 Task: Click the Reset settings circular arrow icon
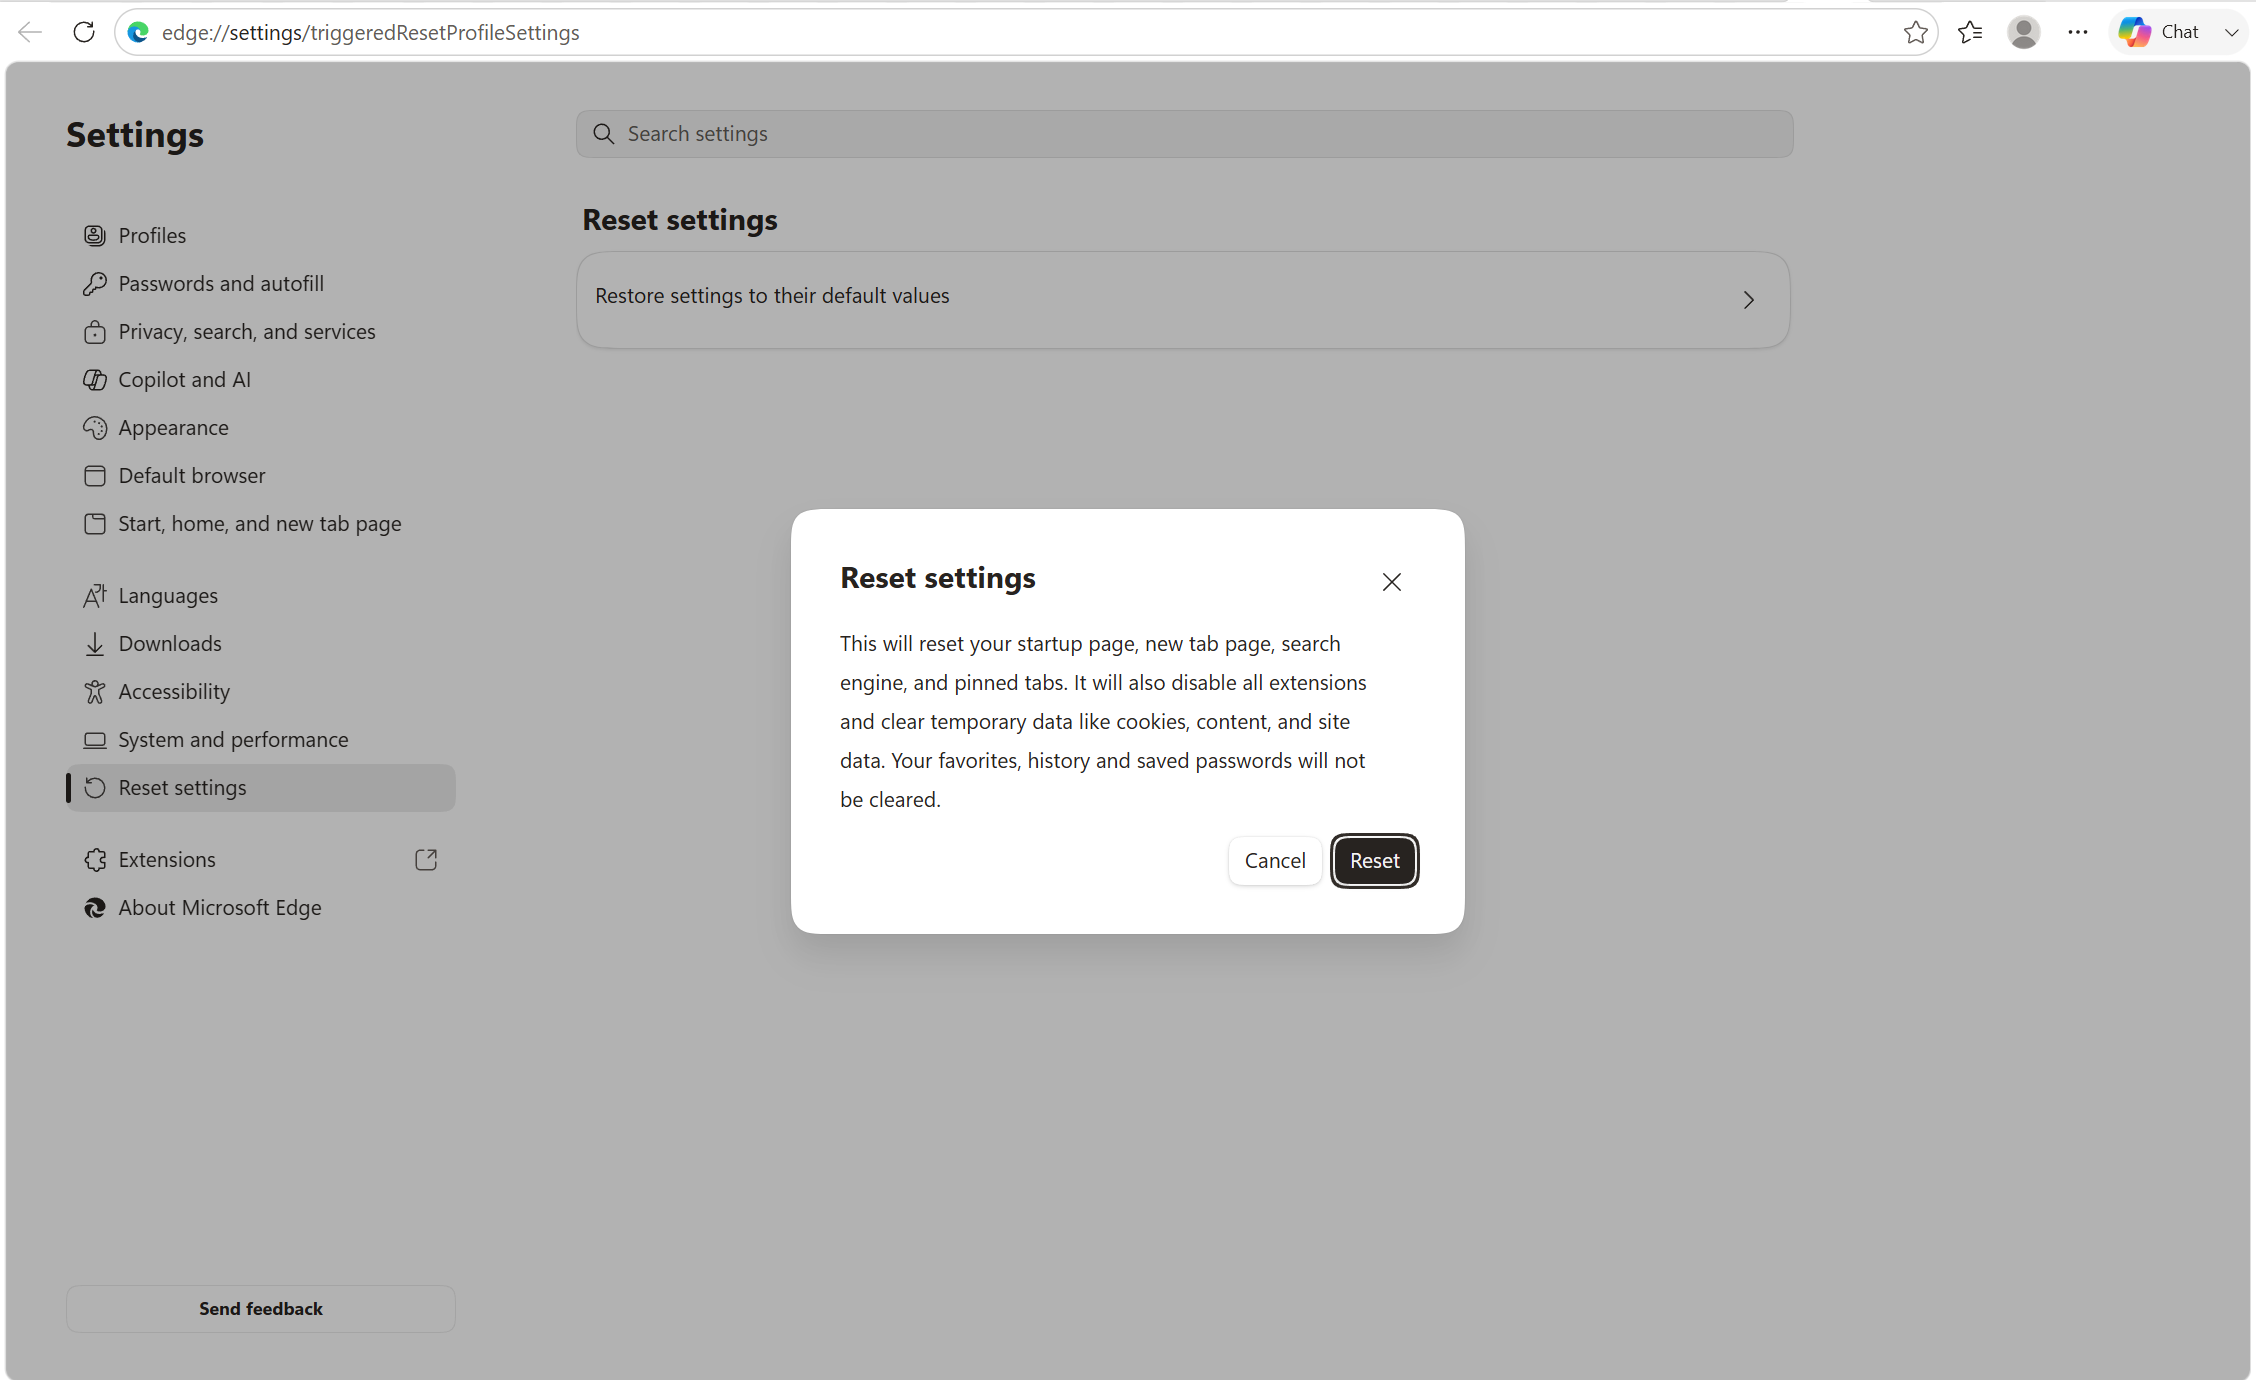(95, 788)
